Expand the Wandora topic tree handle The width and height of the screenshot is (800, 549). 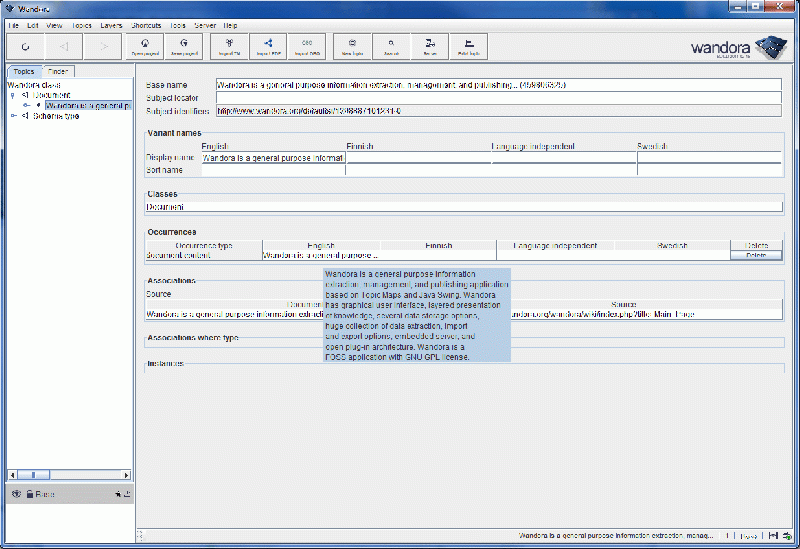coord(27,105)
